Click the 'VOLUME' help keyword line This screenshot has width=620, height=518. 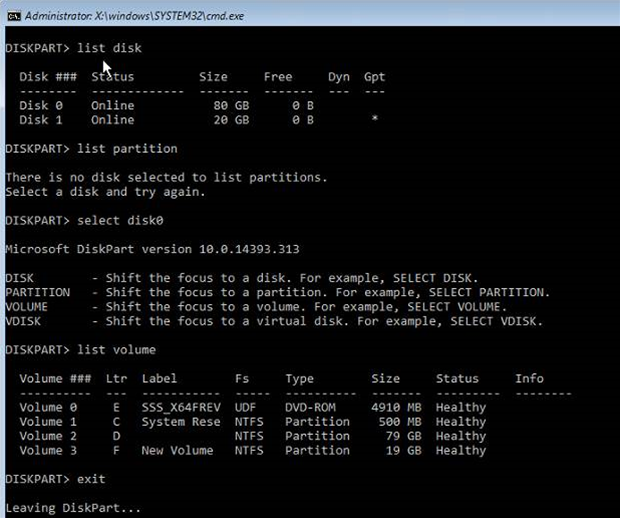click(x=256, y=307)
